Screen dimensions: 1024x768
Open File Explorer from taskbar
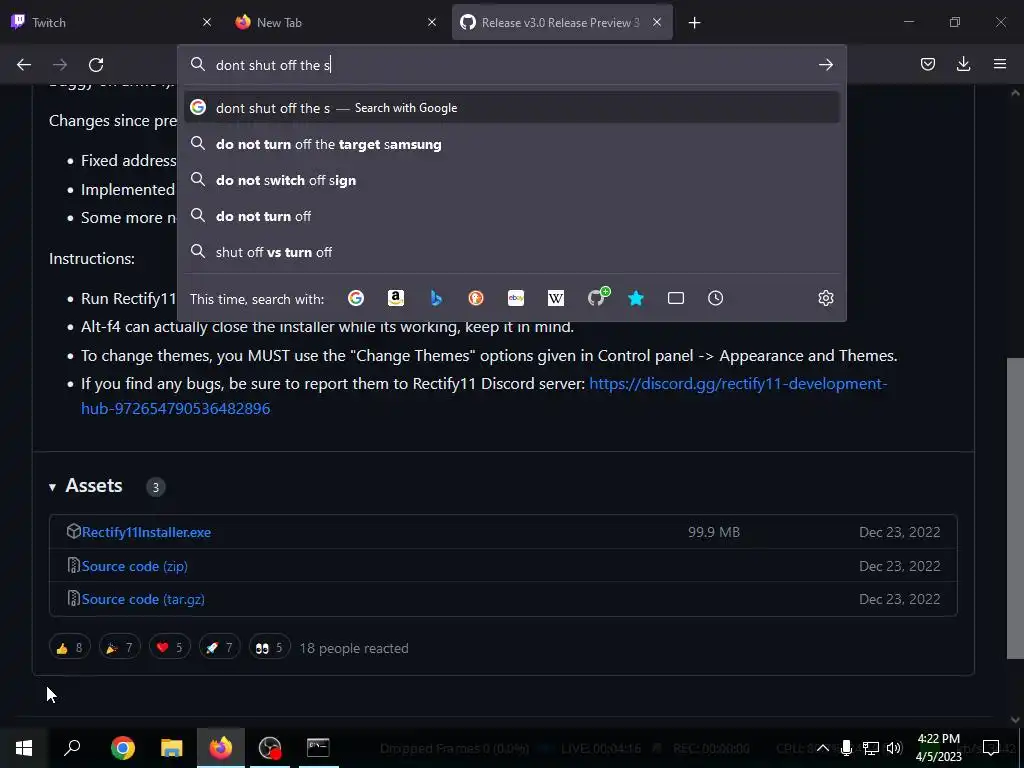[172, 748]
